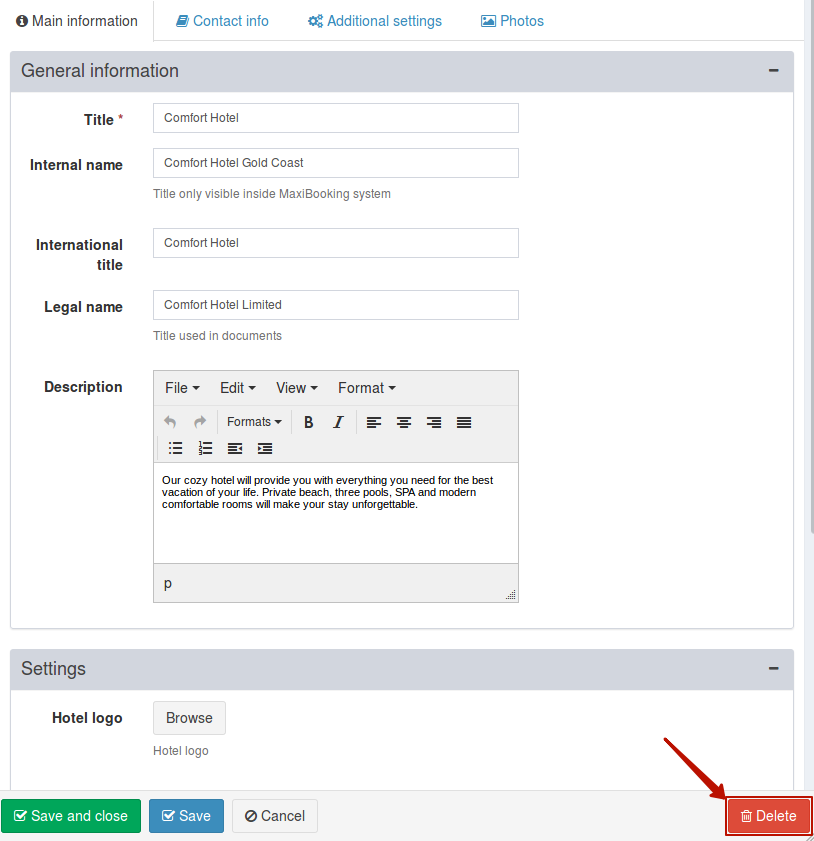Viewport: 814px width, 841px height.
Task: Apply bold formatting to description text
Action: [x=308, y=422]
